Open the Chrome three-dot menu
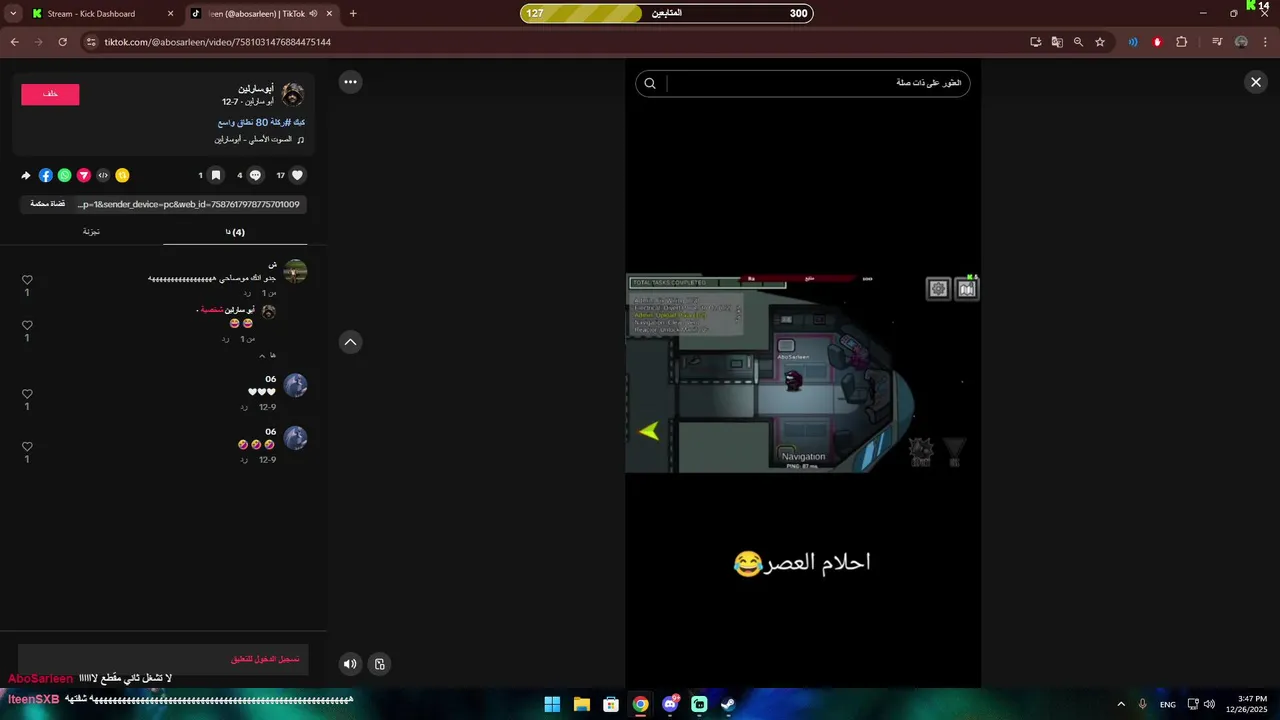 1265,42
